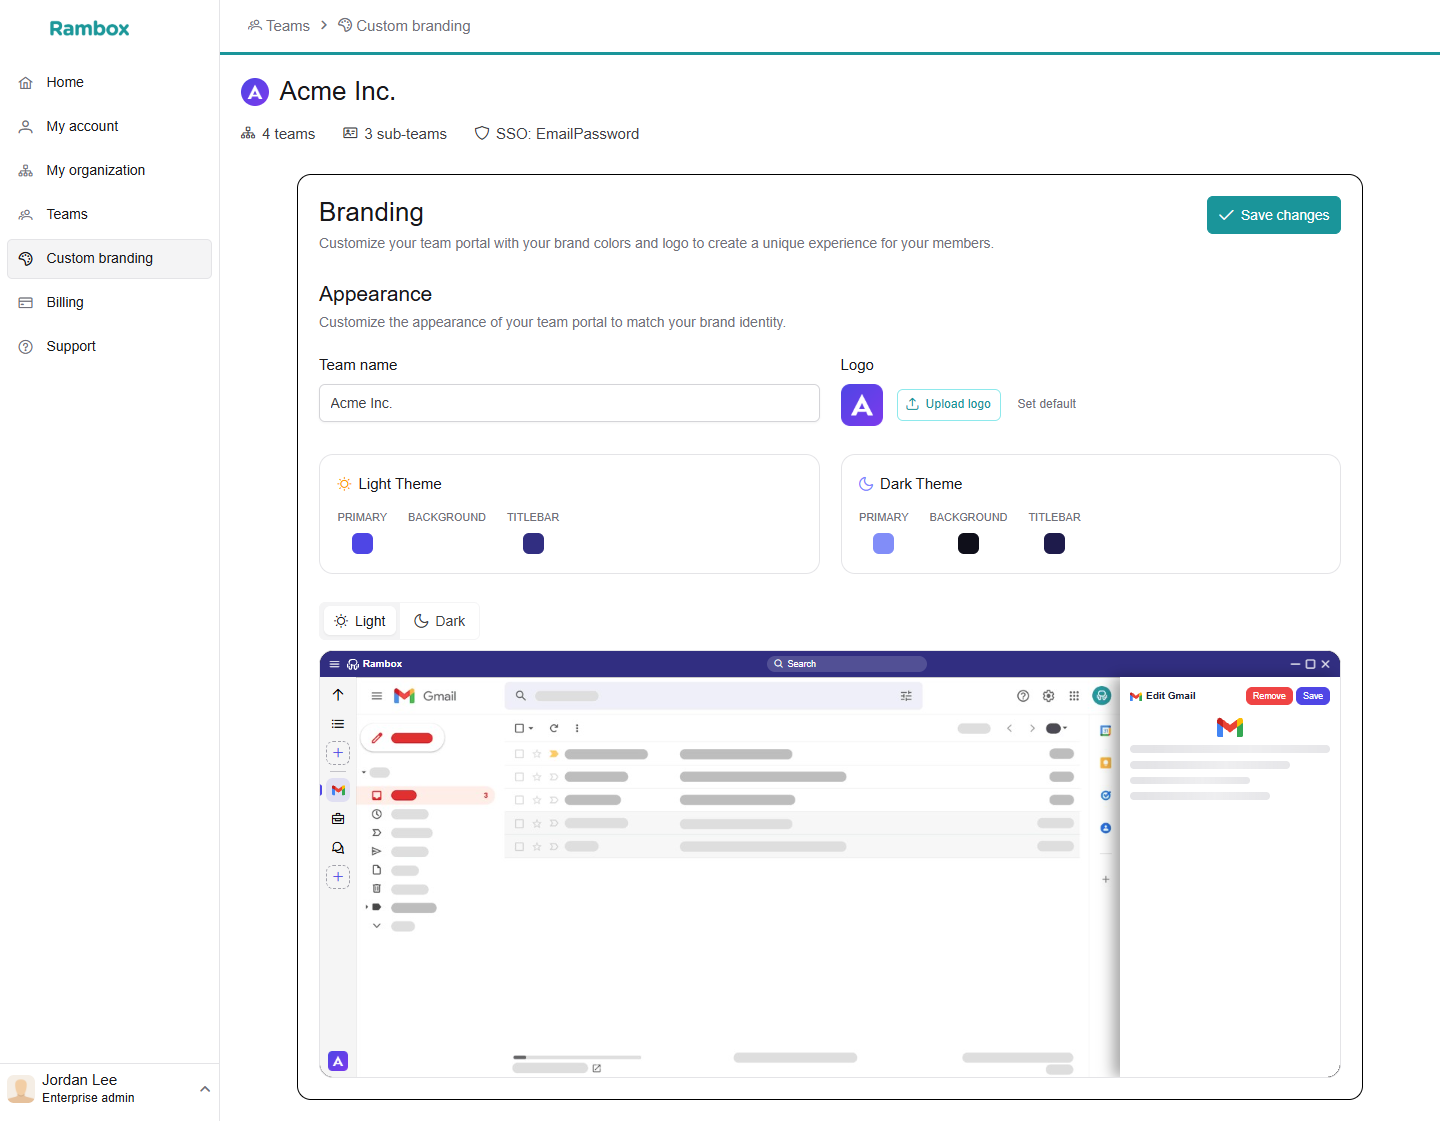Click the Acme logo at the preview rail bottom

click(338, 1061)
